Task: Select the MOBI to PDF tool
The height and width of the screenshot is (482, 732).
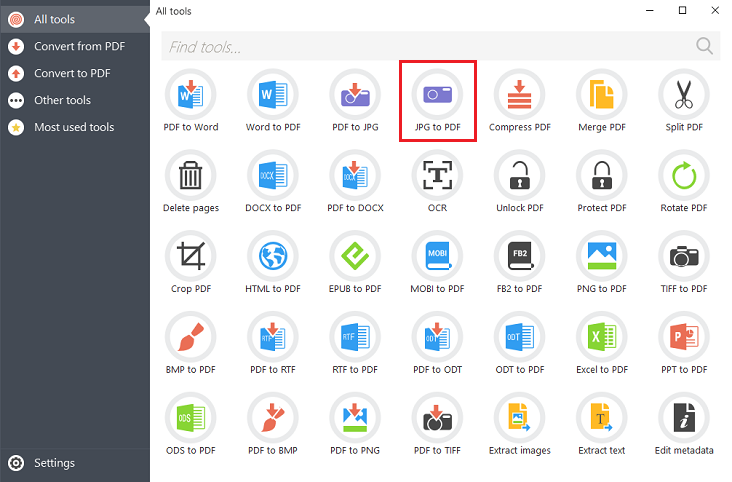Action: tap(437, 263)
